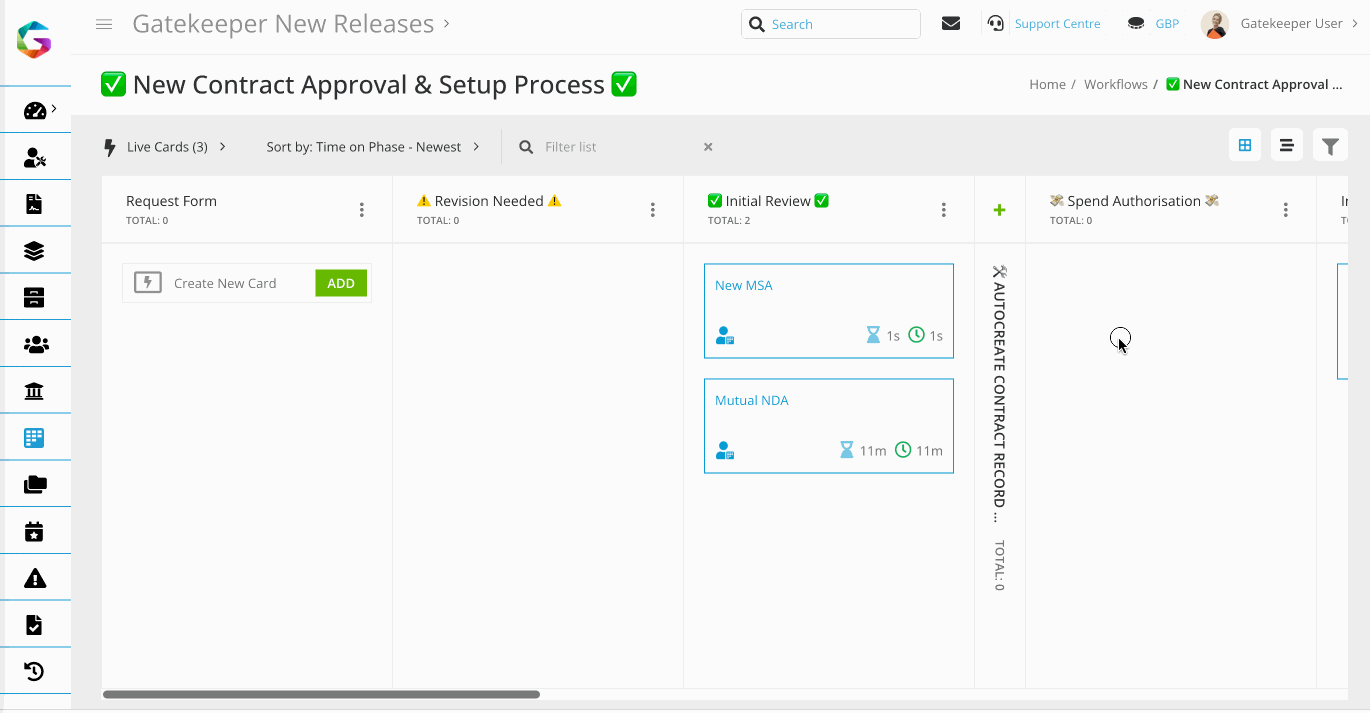Open the archive cabinet icon in sidebar
Image resolution: width=1370 pixels, height=713 pixels.
click(x=34, y=296)
